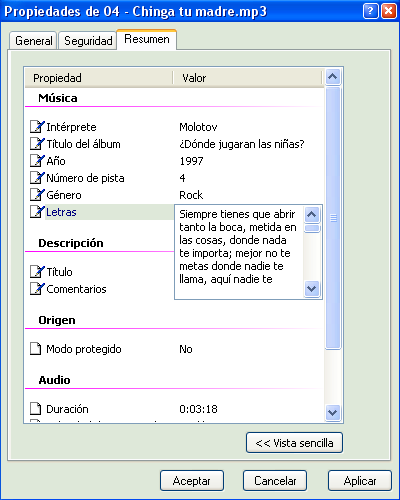This screenshot has width=400, height=500.
Task: Click the document icon next to Modo protegido
Action: point(36,349)
